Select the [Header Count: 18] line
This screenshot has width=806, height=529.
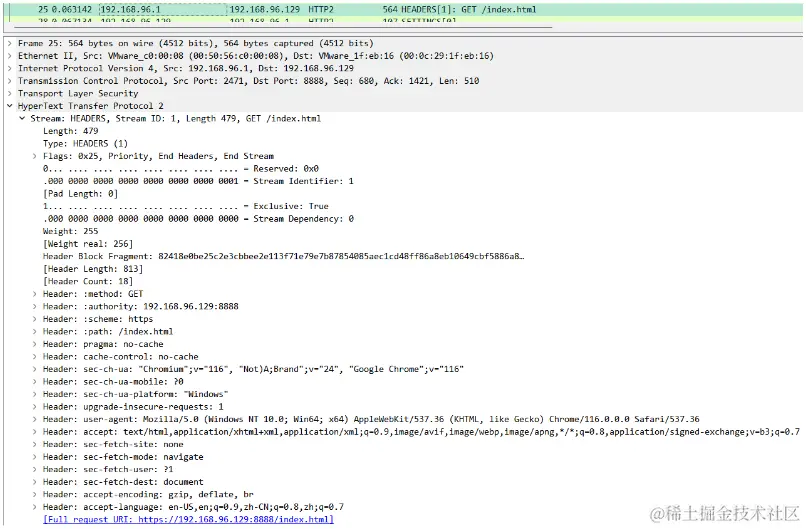[88, 281]
